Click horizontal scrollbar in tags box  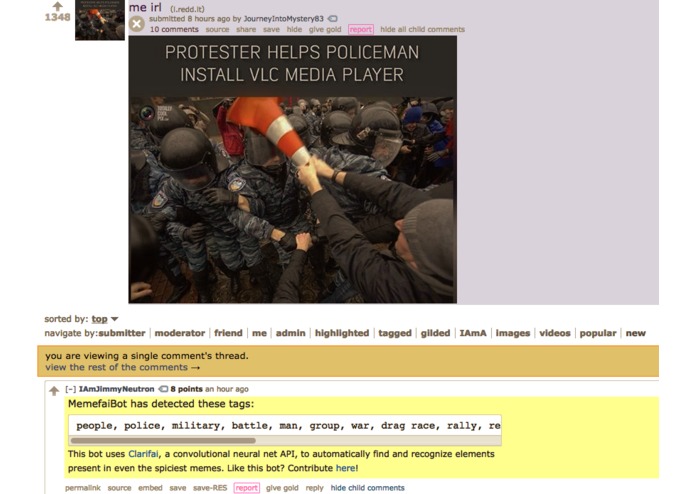(x=163, y=440)
